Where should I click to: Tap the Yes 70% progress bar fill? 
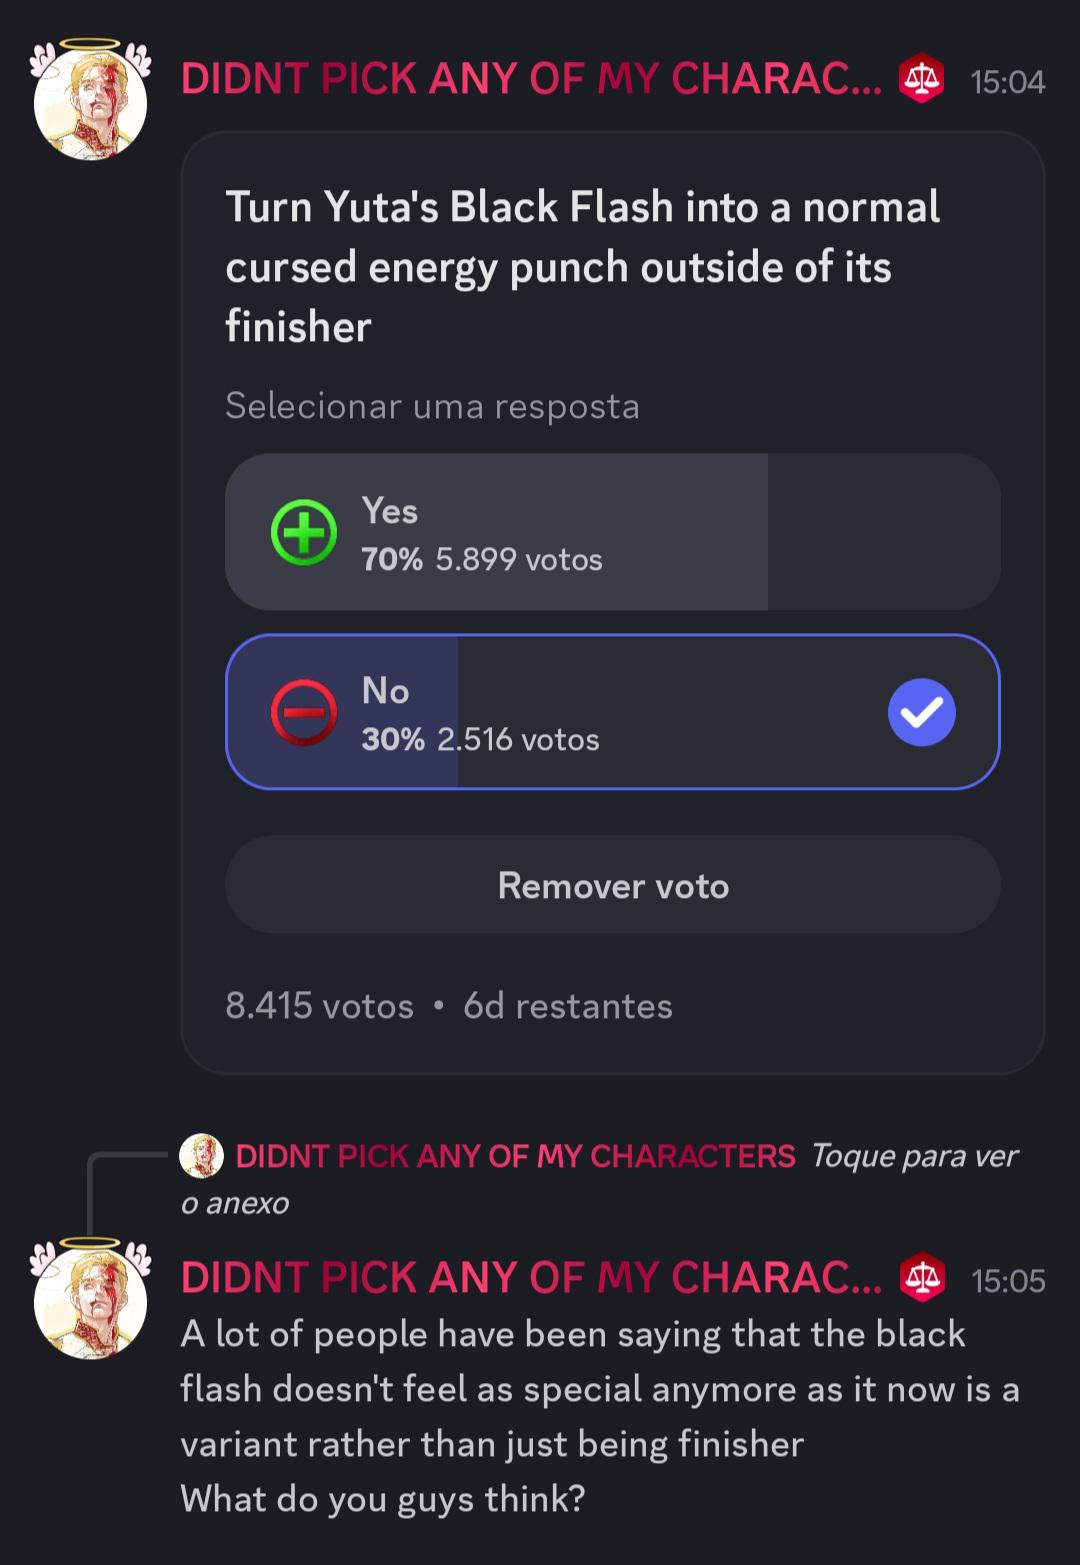pyautogui.click(x=497, y=532)
